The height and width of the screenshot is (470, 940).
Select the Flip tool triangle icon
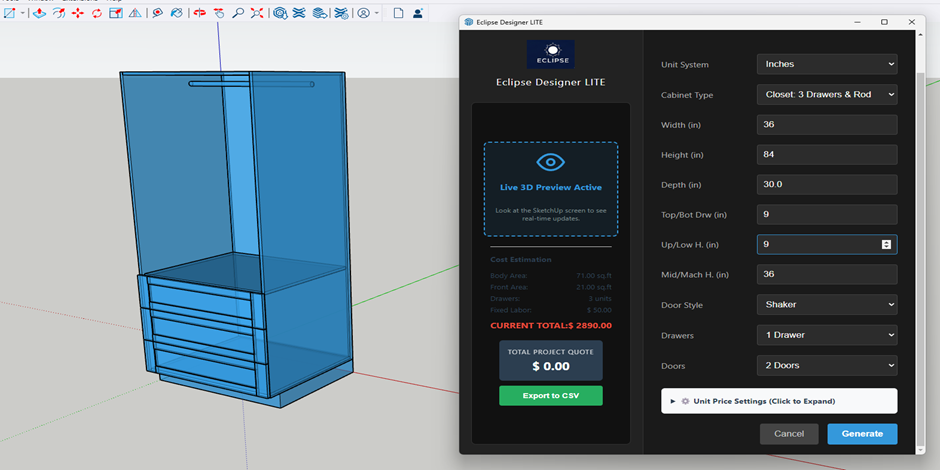[135, 13]
